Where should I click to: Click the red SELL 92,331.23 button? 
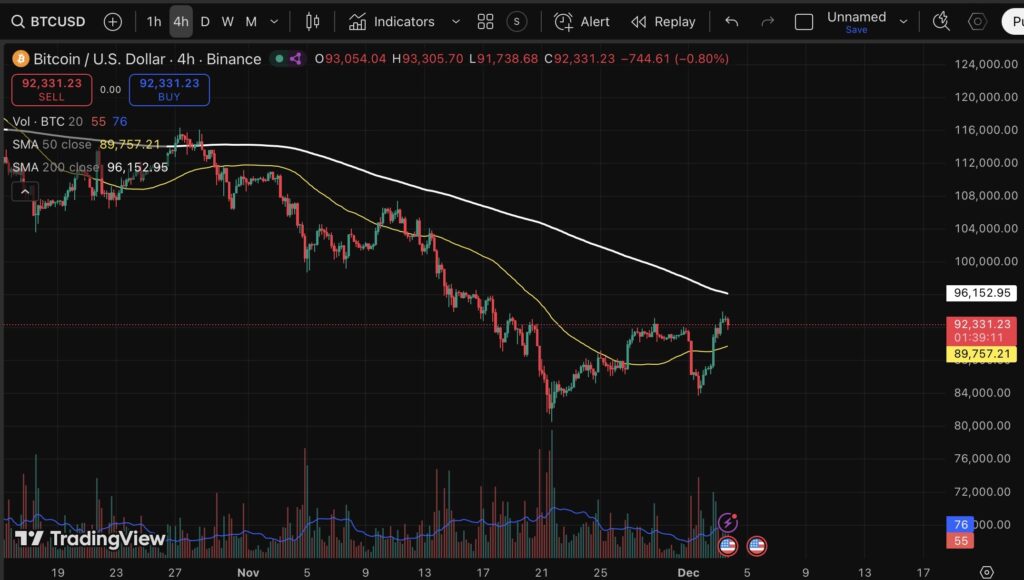pos(51,89)
